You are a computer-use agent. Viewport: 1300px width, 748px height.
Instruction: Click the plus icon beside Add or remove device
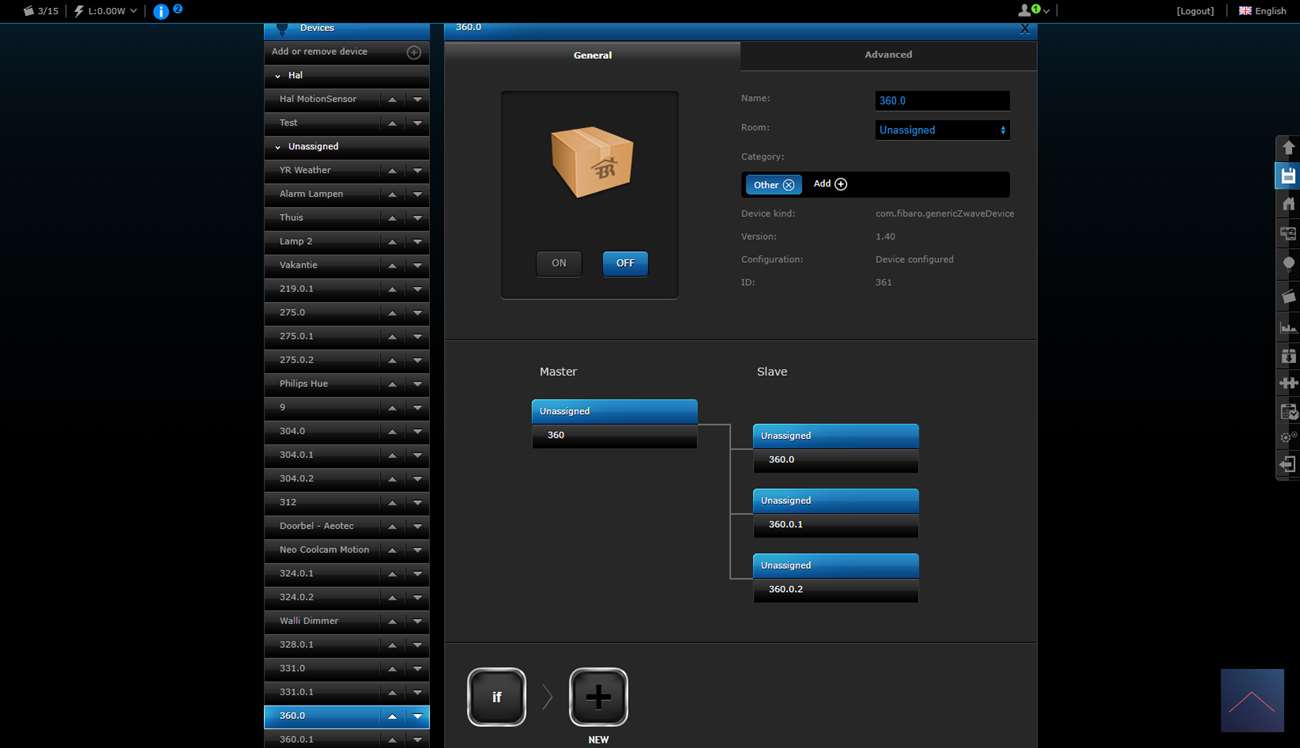[x=413, y=52]
